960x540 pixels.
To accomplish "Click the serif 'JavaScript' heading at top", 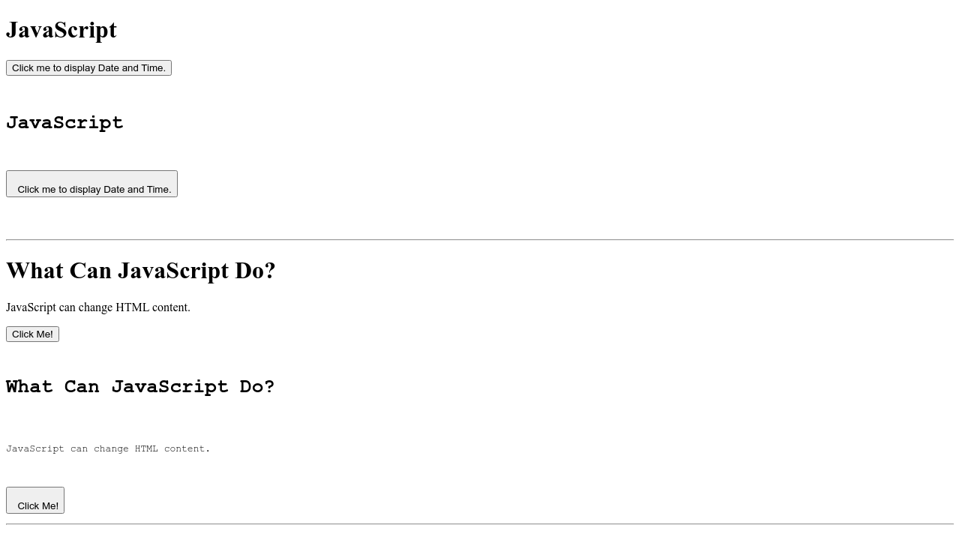I will coord(61,30).
